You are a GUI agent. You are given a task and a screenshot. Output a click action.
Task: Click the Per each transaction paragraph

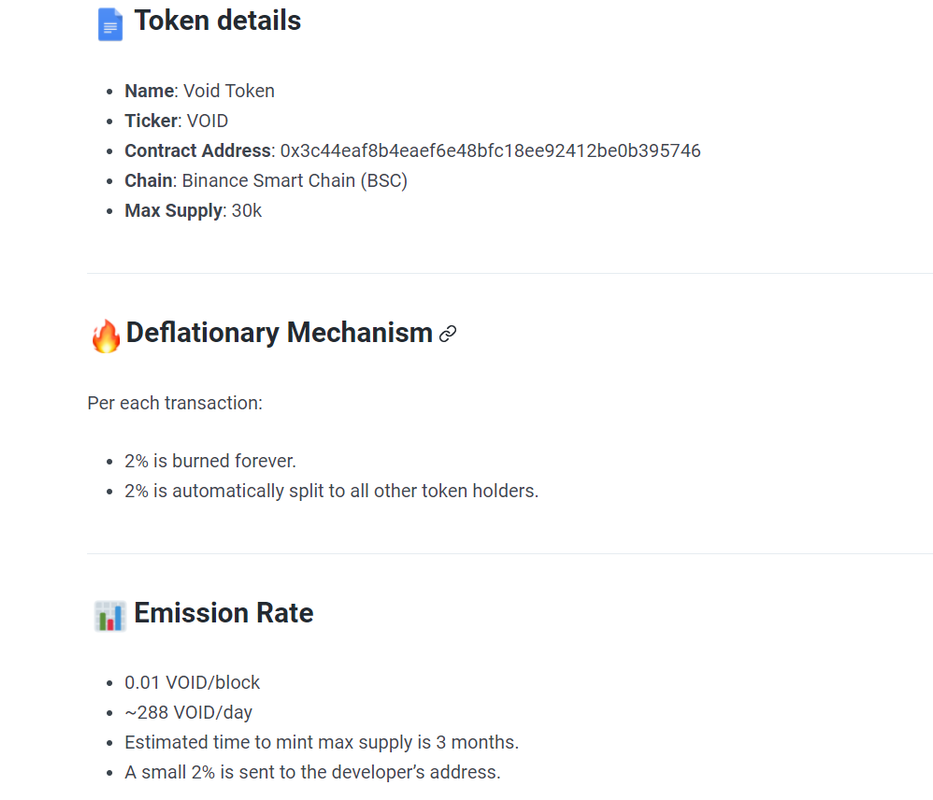(175, 403)
